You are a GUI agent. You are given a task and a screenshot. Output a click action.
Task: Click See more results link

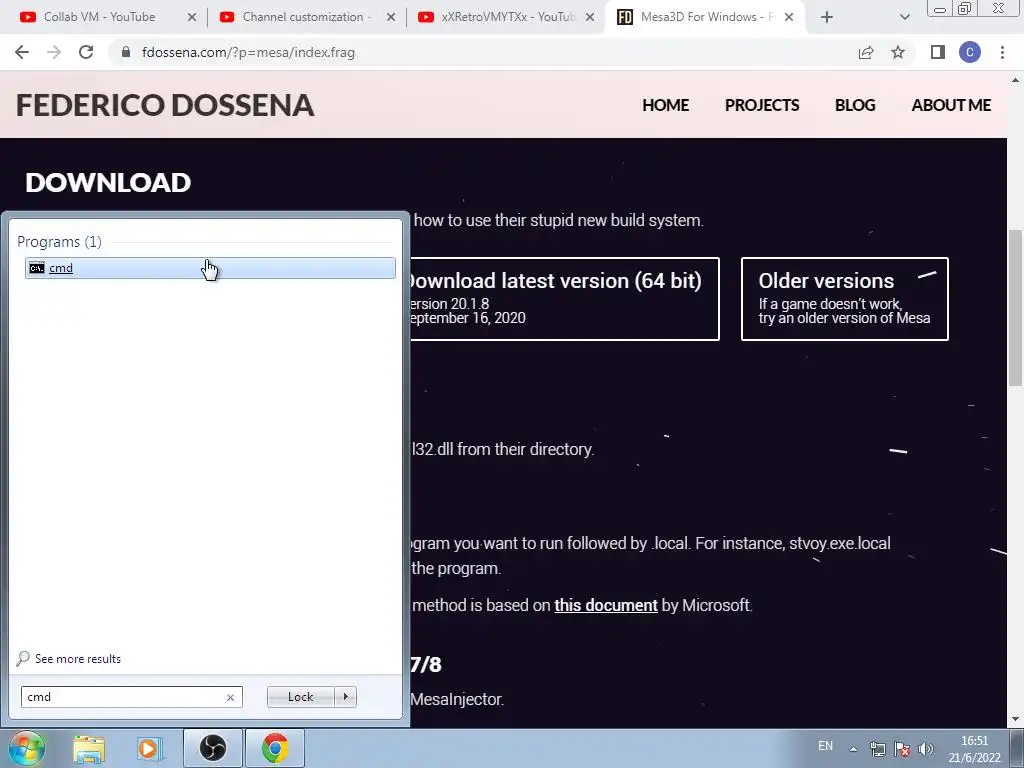pos(69,658)
